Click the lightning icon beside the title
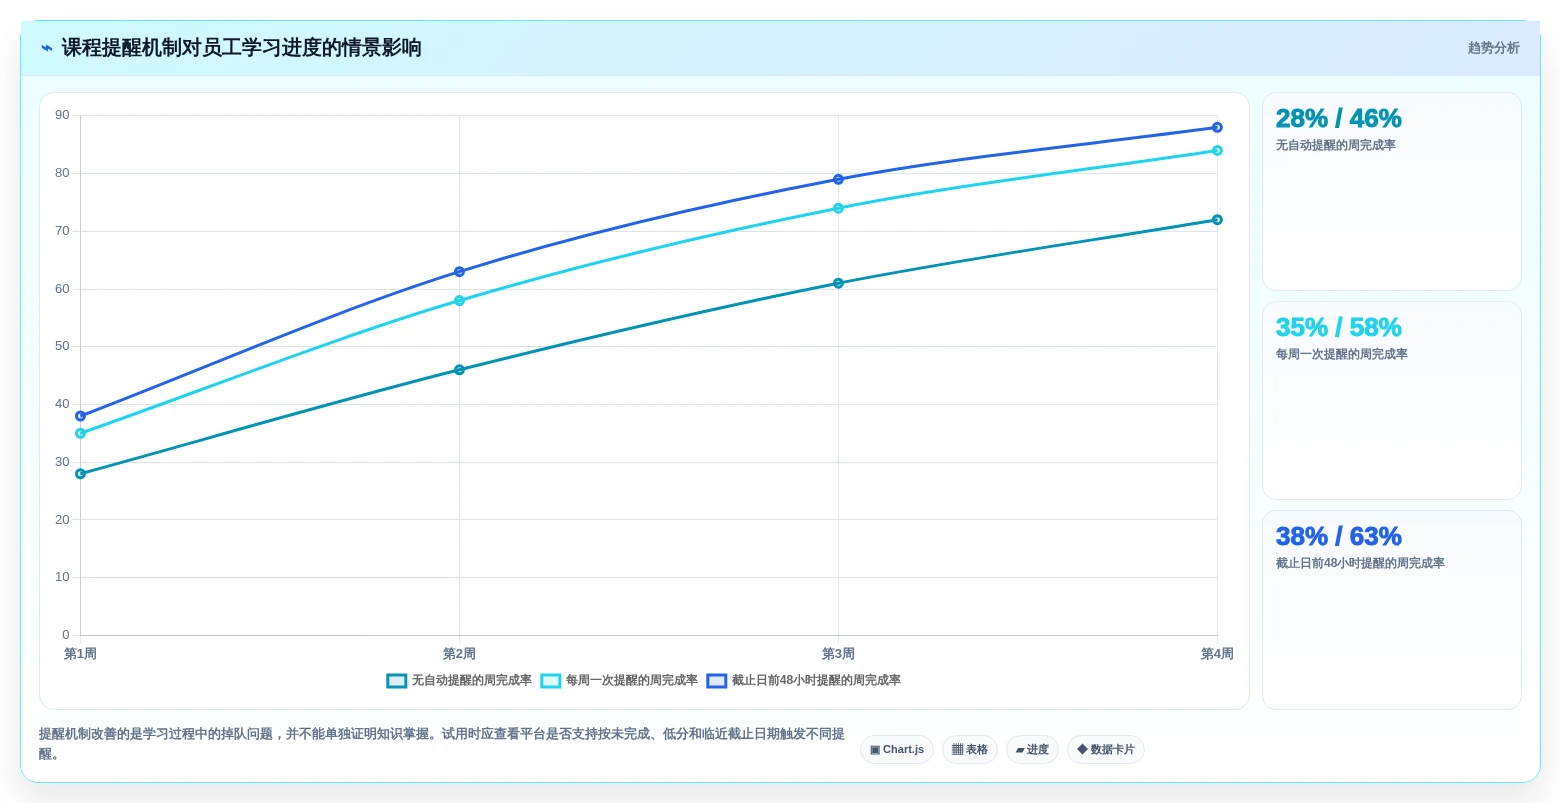This screenshot has height=803, width=1561. 46,48
